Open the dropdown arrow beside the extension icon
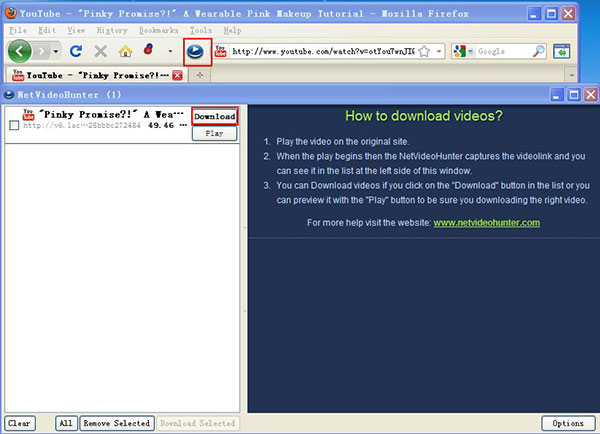Image resolution: width=600 pixels, height=434 pixels. click(x=170, y=51)
